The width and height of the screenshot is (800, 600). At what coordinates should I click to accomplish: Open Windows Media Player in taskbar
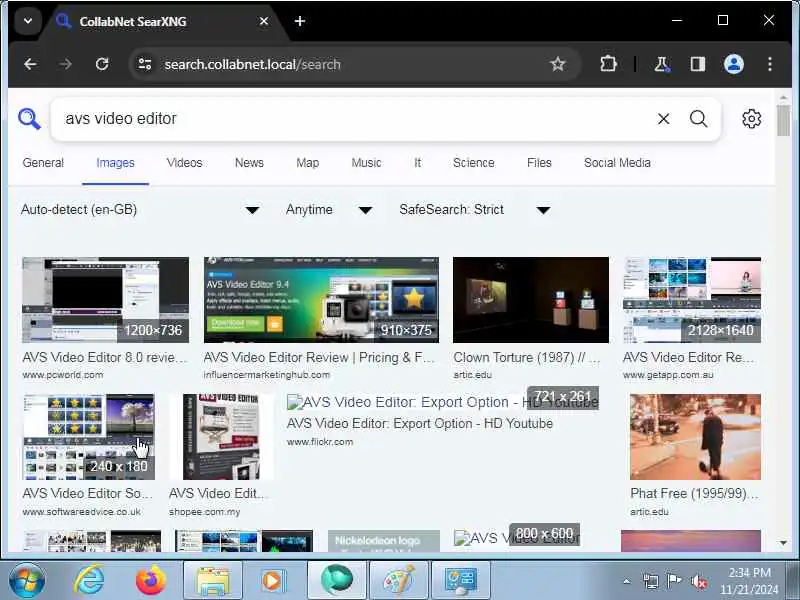pyautogui.click(x=274, y=581)
